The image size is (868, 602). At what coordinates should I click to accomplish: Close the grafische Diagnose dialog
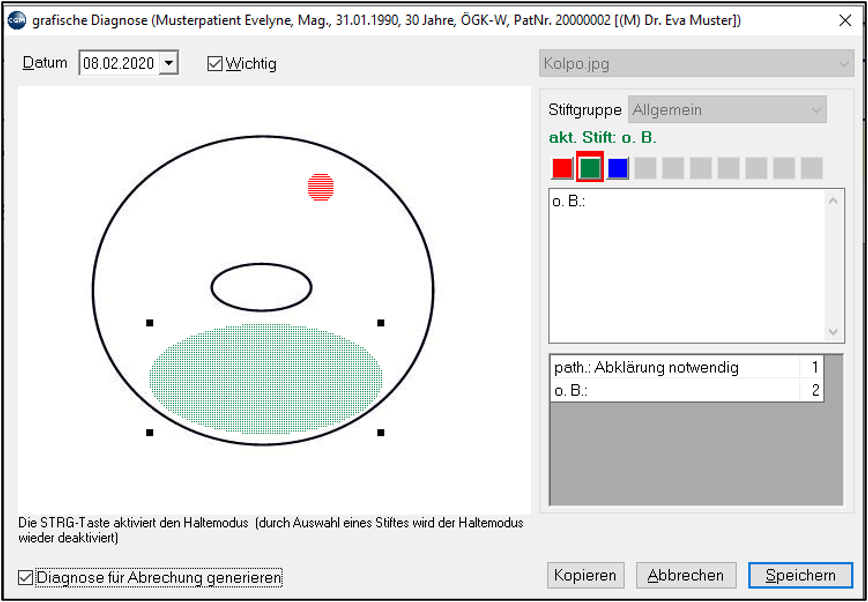[x=845, y=21]
